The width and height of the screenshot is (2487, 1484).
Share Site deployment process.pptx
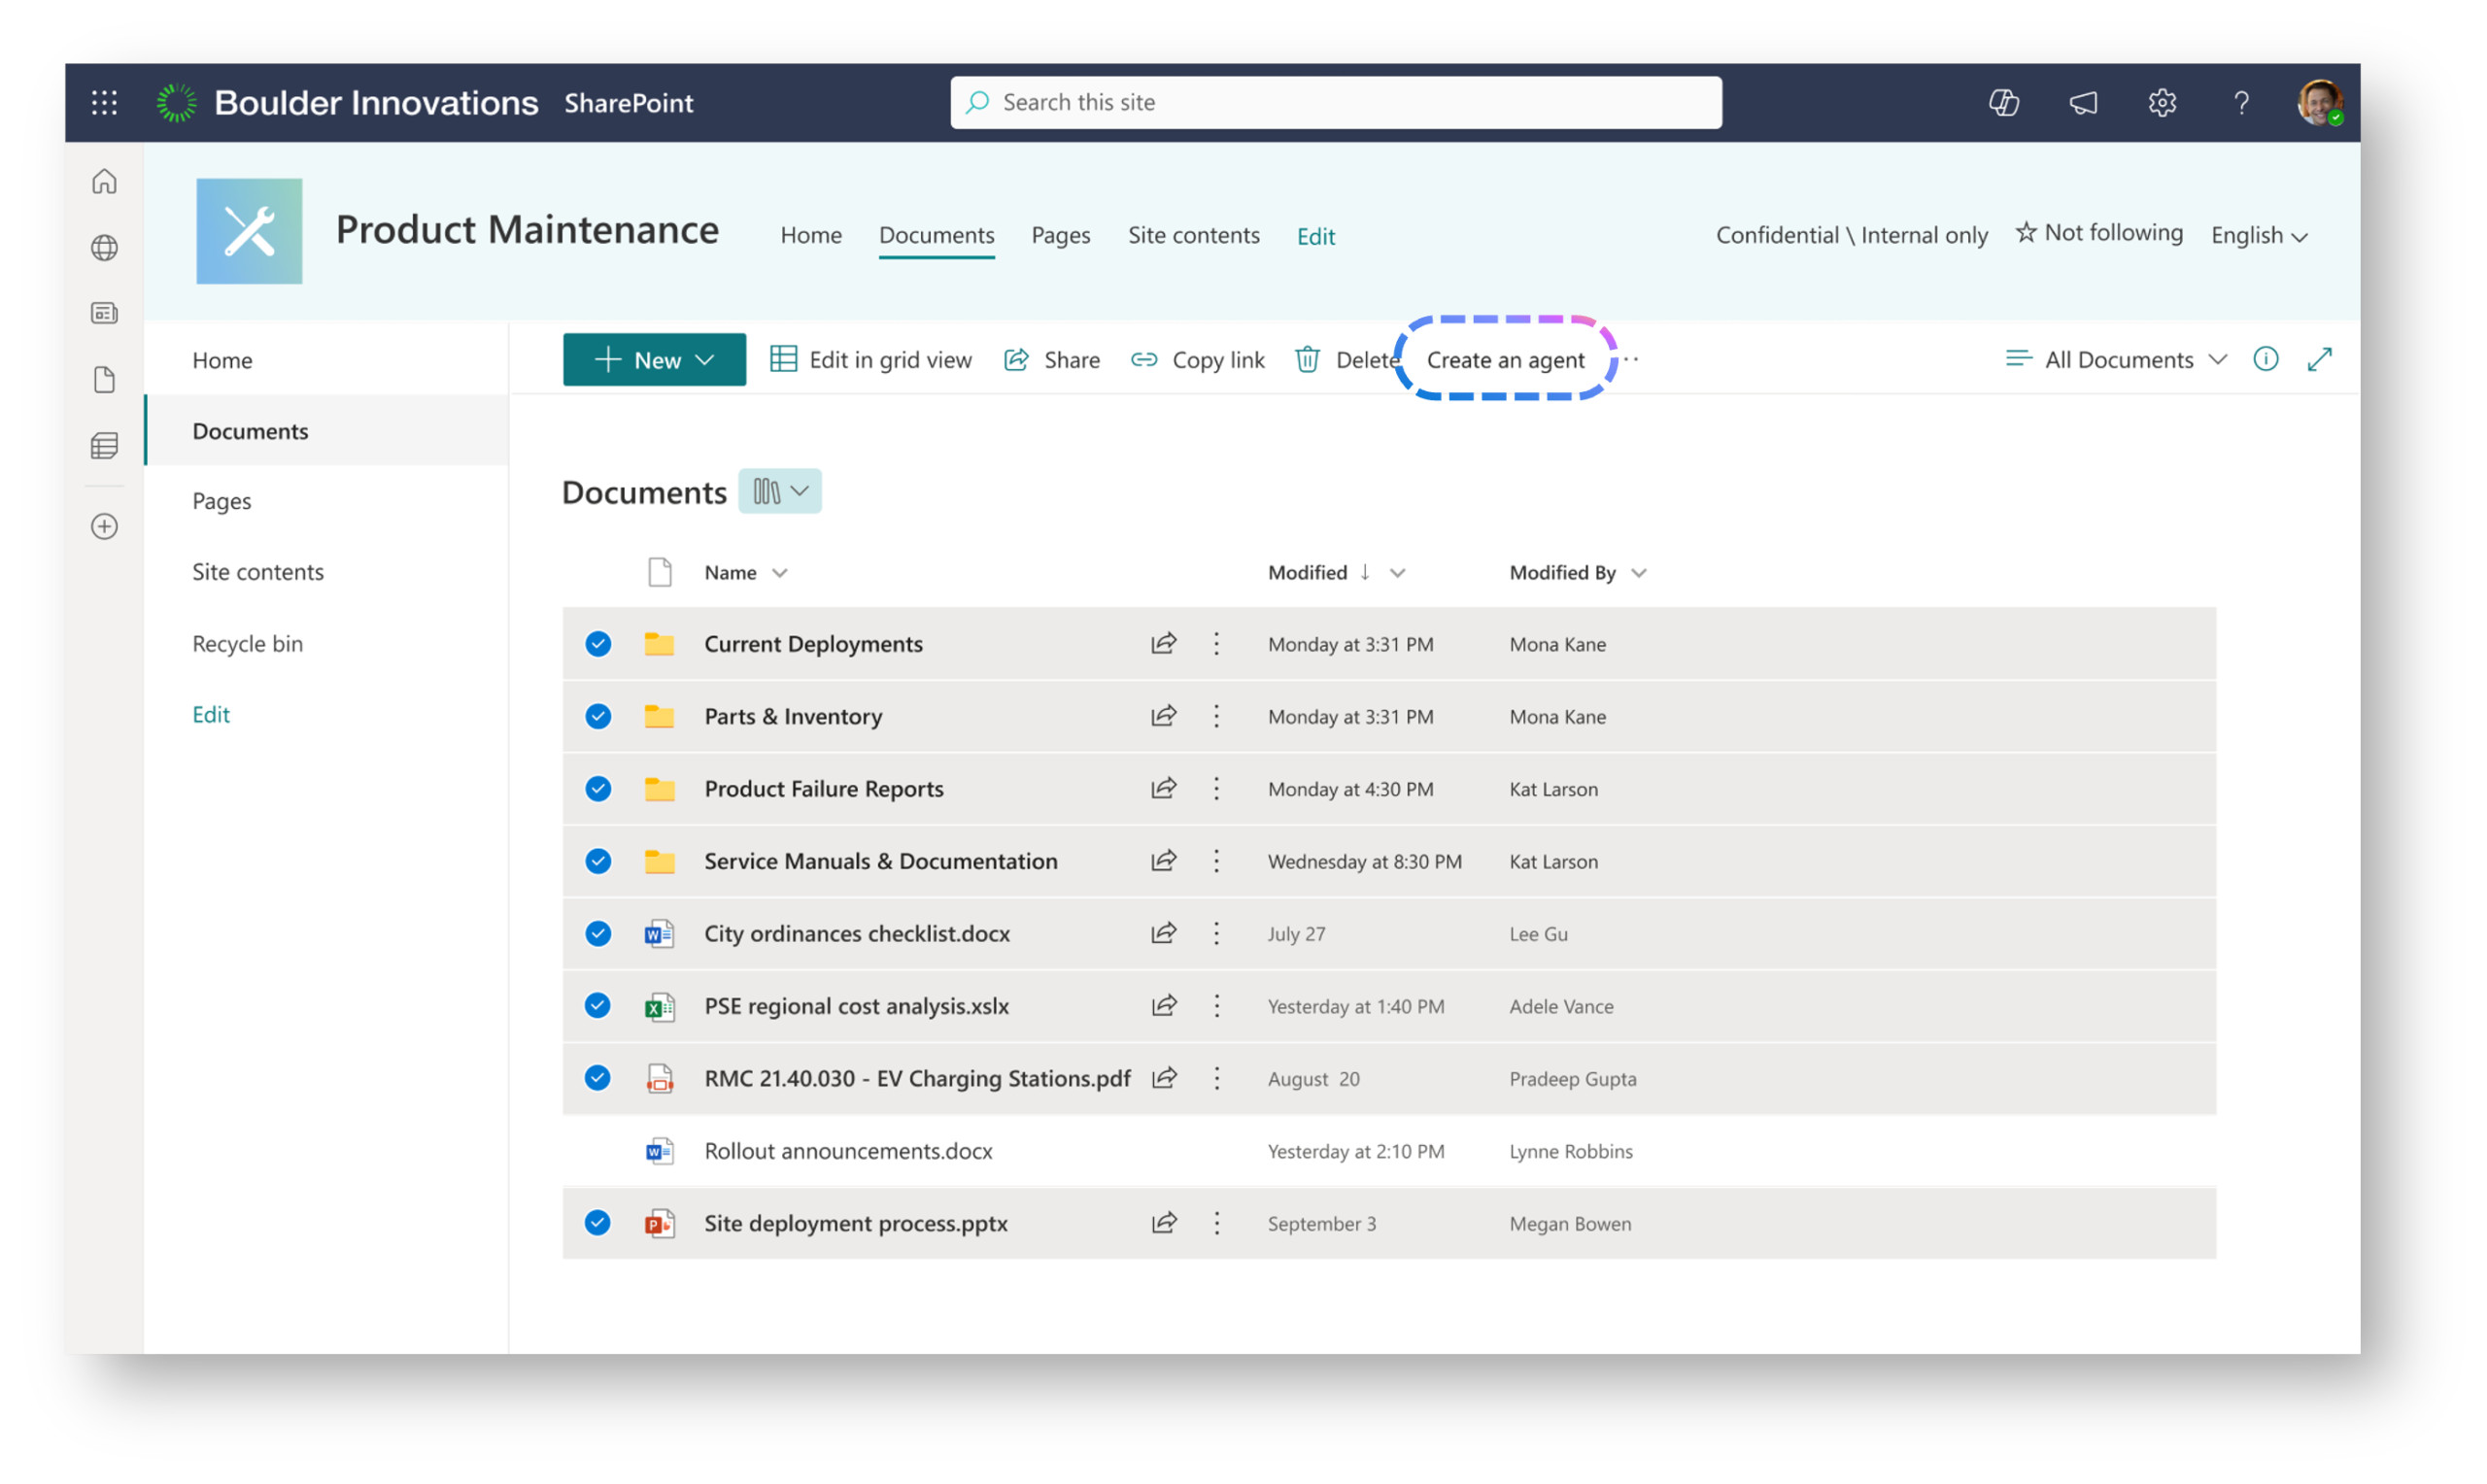click(1163, 1222)
